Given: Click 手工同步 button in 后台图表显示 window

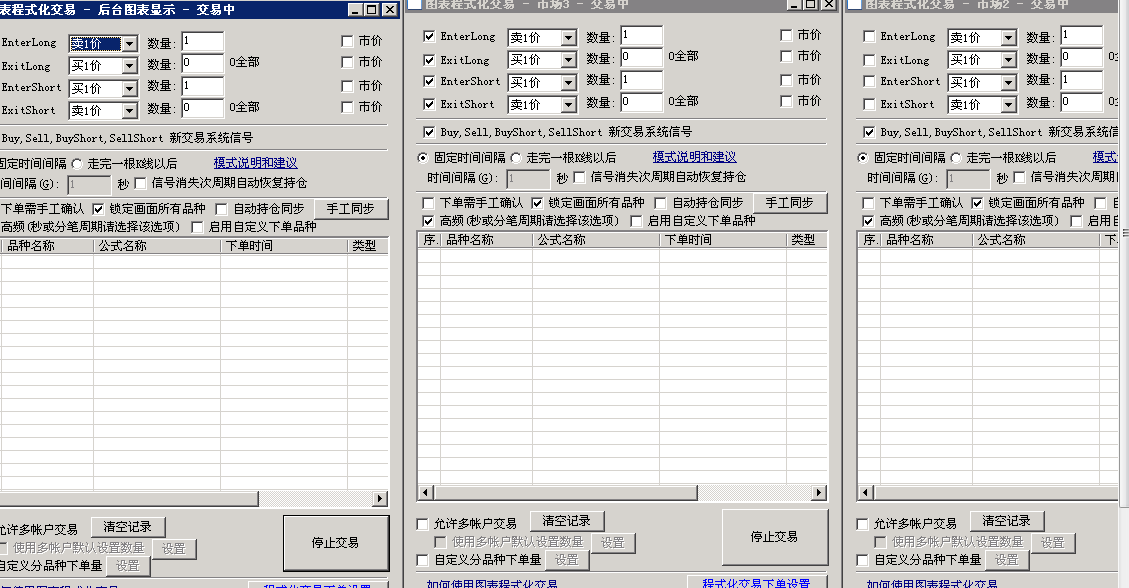Looking at the screenshot, I should [351, 209].
